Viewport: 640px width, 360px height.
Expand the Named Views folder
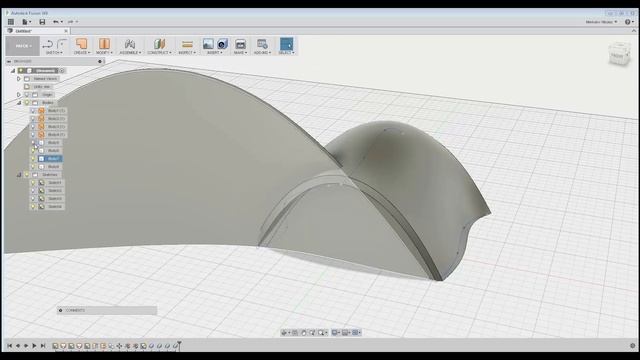[x=19, y=78]
